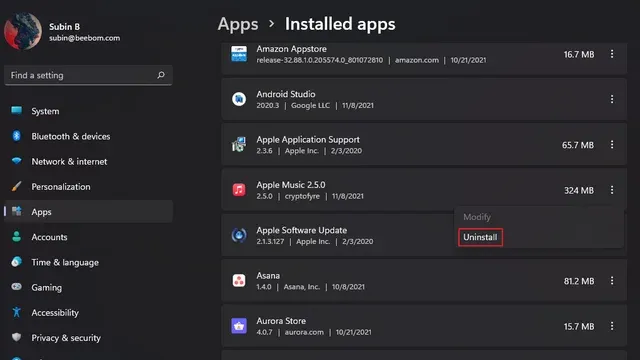Open Time & language text label
The width and height of the screenshot is (640, 360).
coord(65,262)
